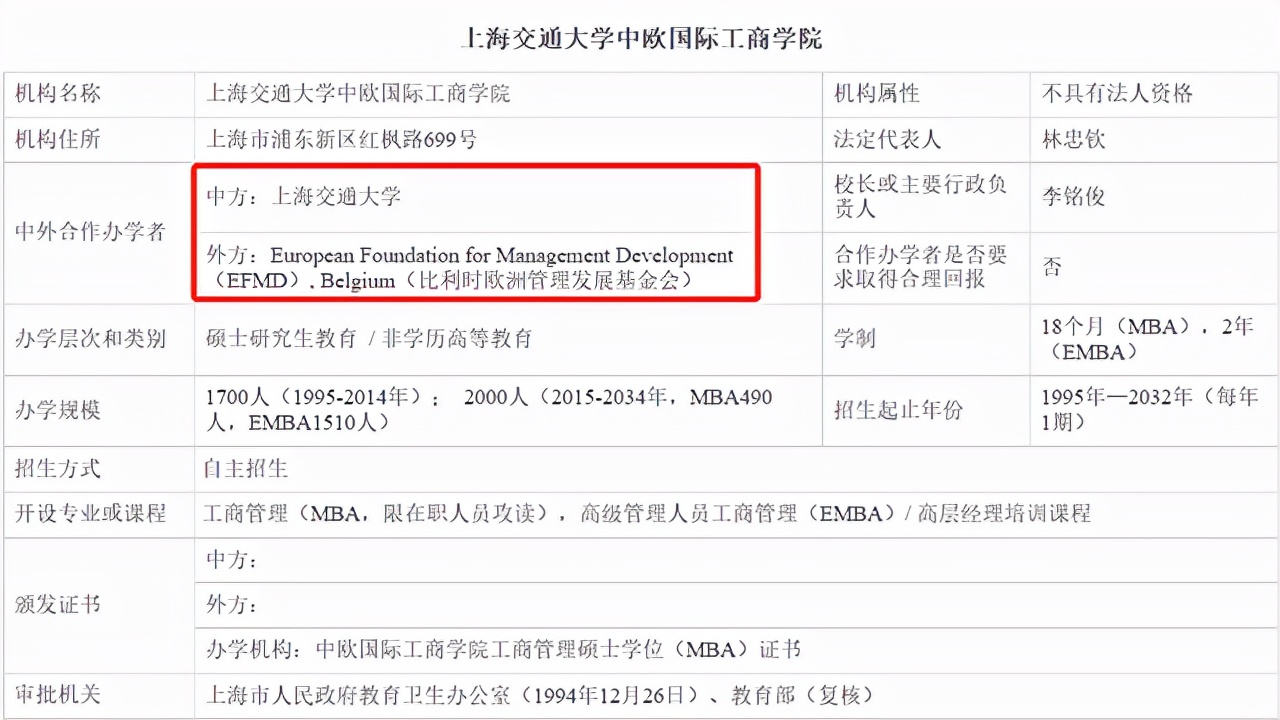
Task: Click the 外方： row under 颁发证书
Action: click(736, 605)
